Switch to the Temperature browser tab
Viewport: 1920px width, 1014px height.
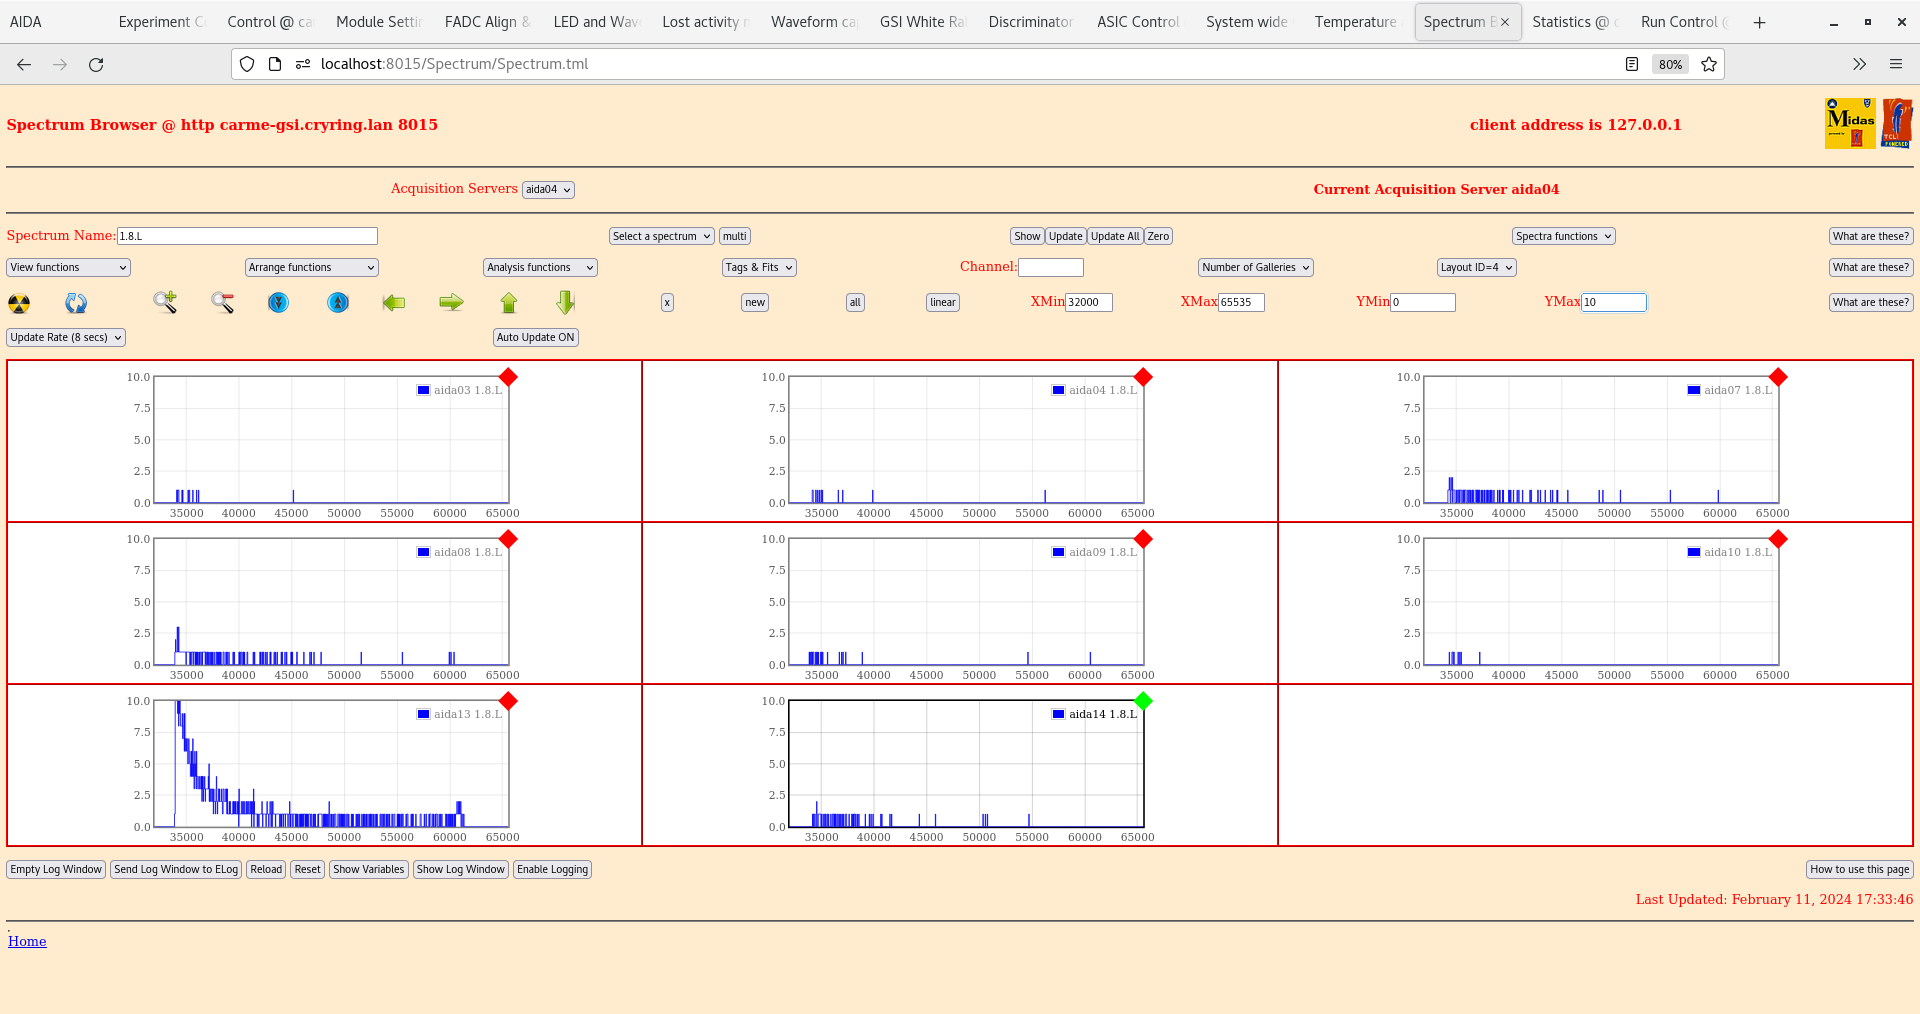tap(1355, 22)
